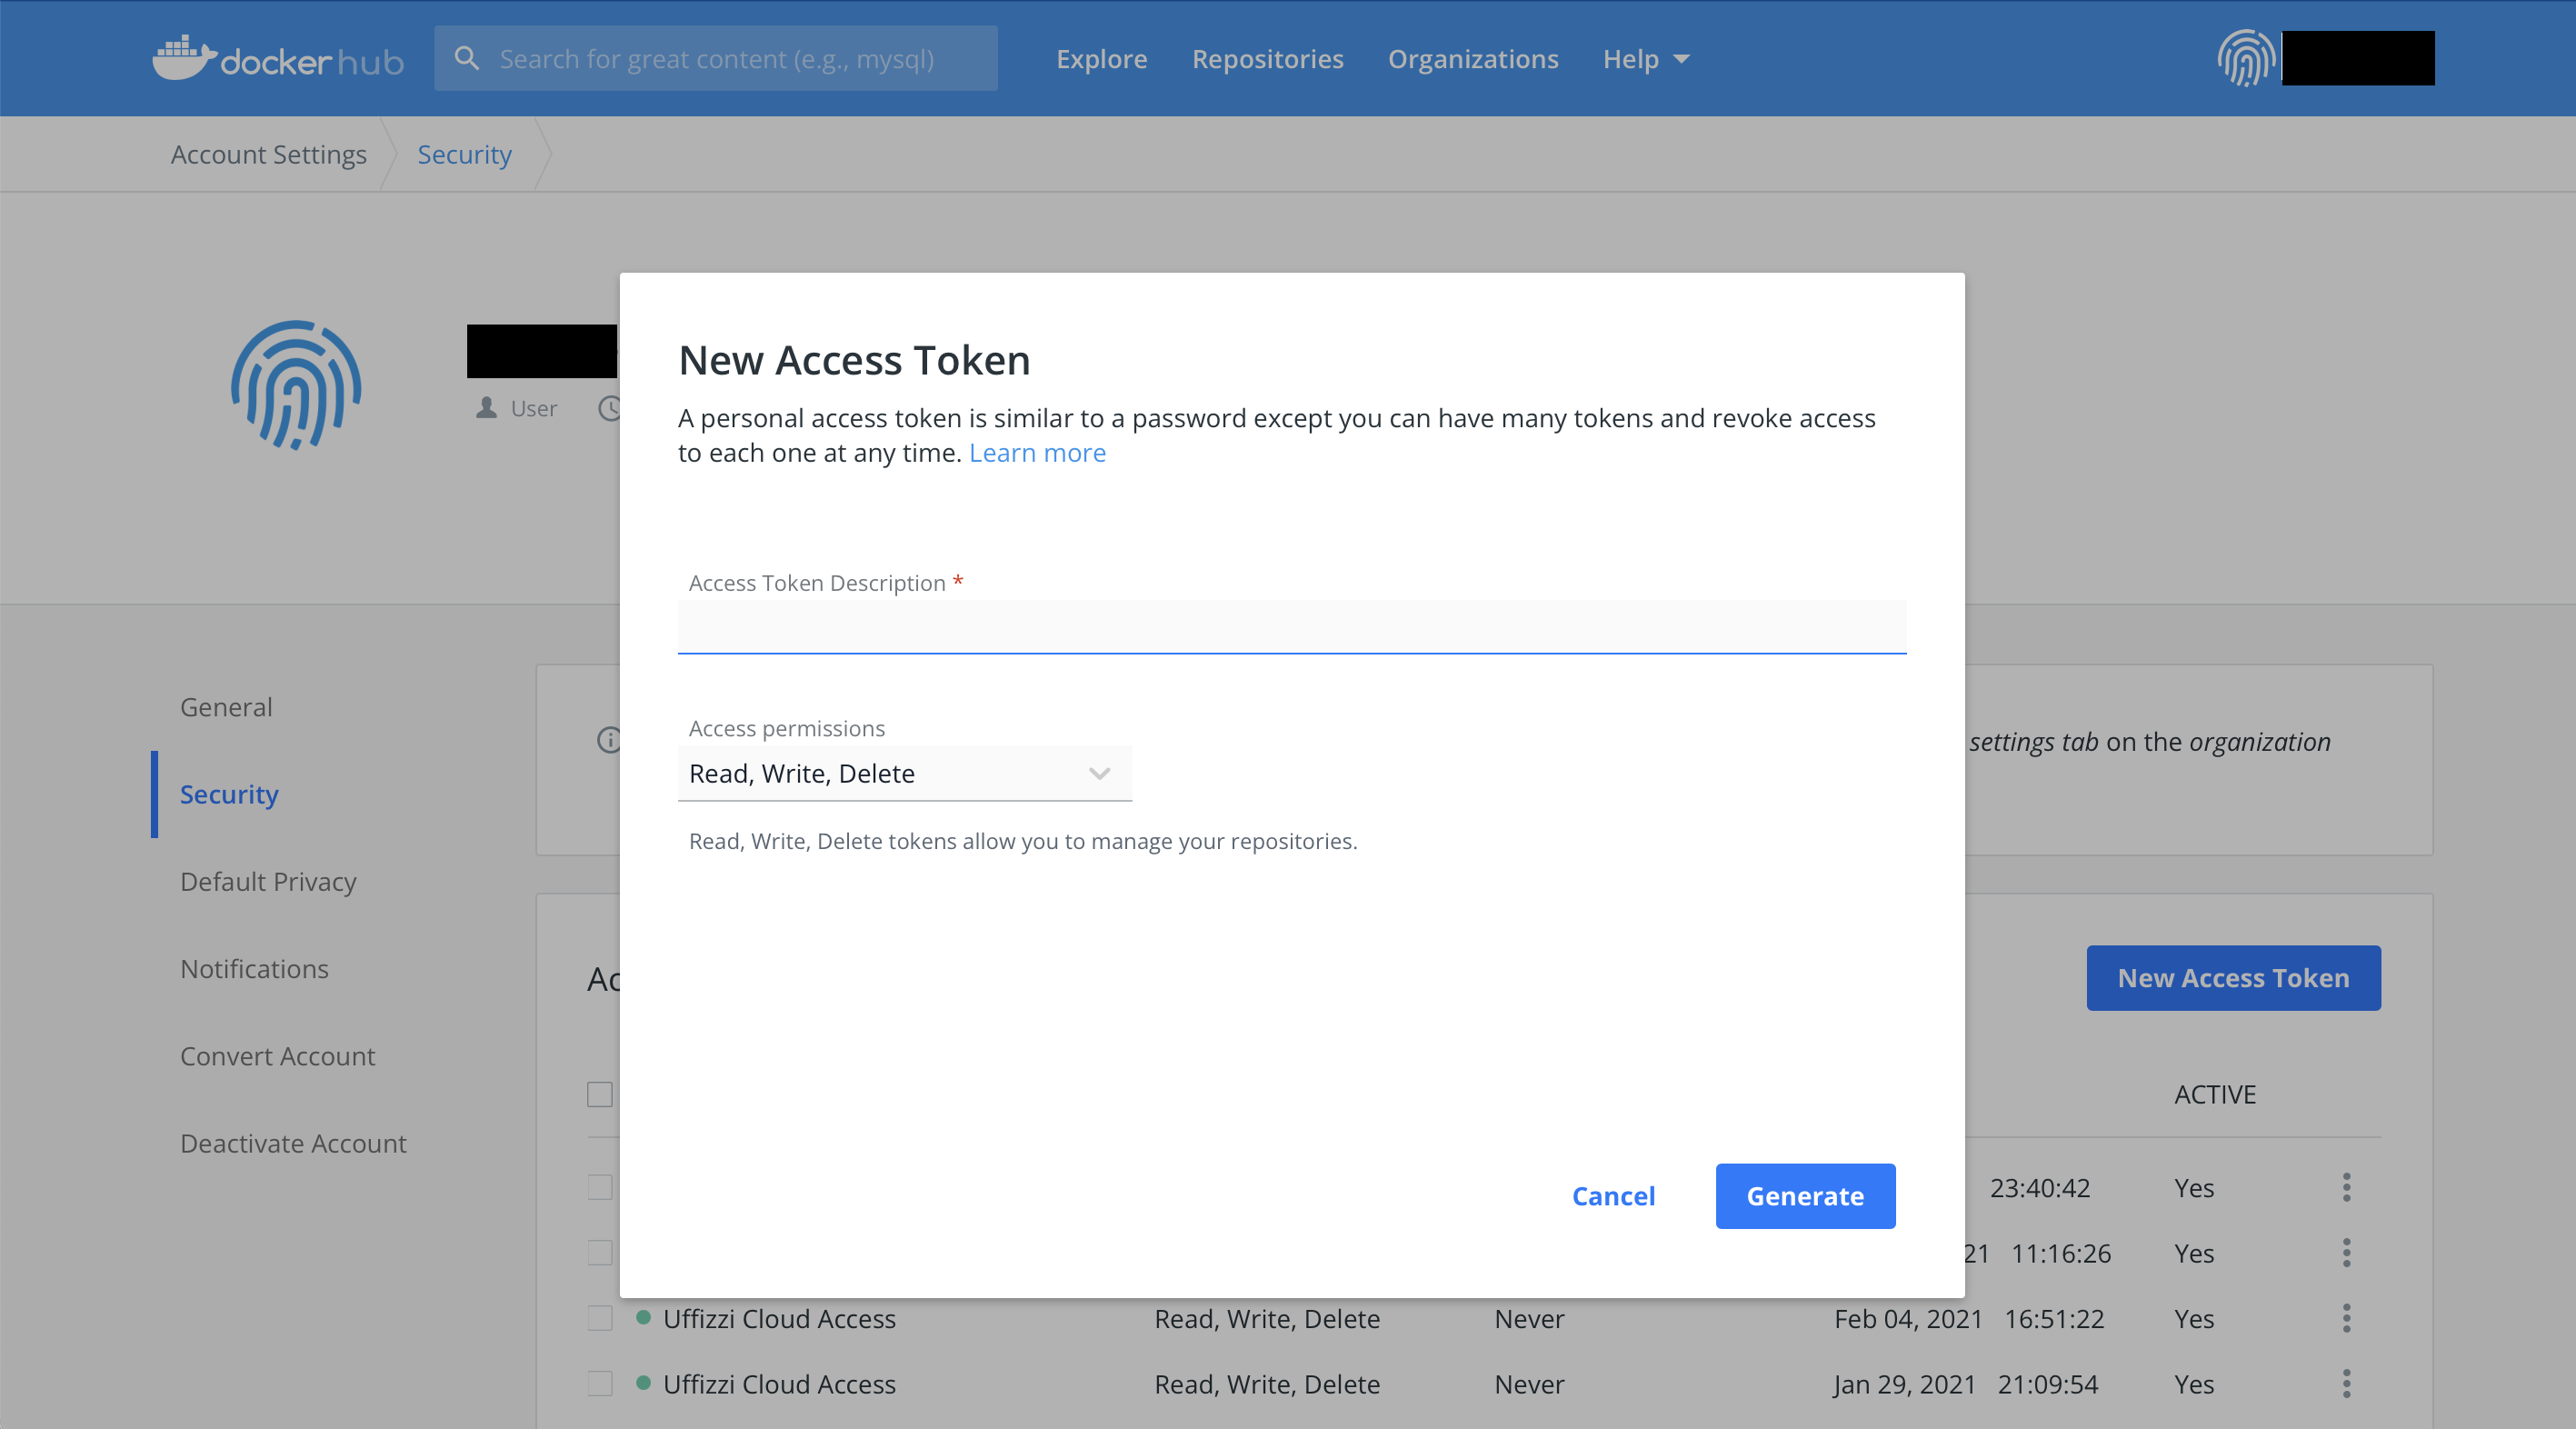Open the kebab menu for the Jan 29, 2021 token
The width and height of the screenshot is (2576, 1429).
pyautogui.click(x=2346, y=1384)
